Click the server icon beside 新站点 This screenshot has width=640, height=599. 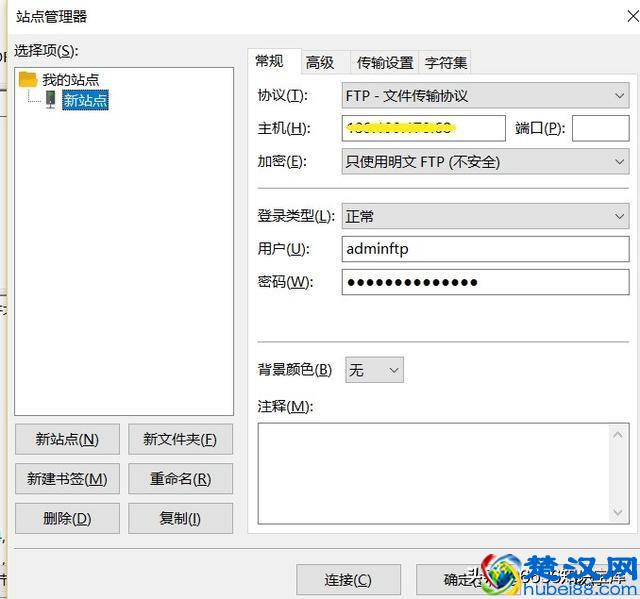click(51, 100)
